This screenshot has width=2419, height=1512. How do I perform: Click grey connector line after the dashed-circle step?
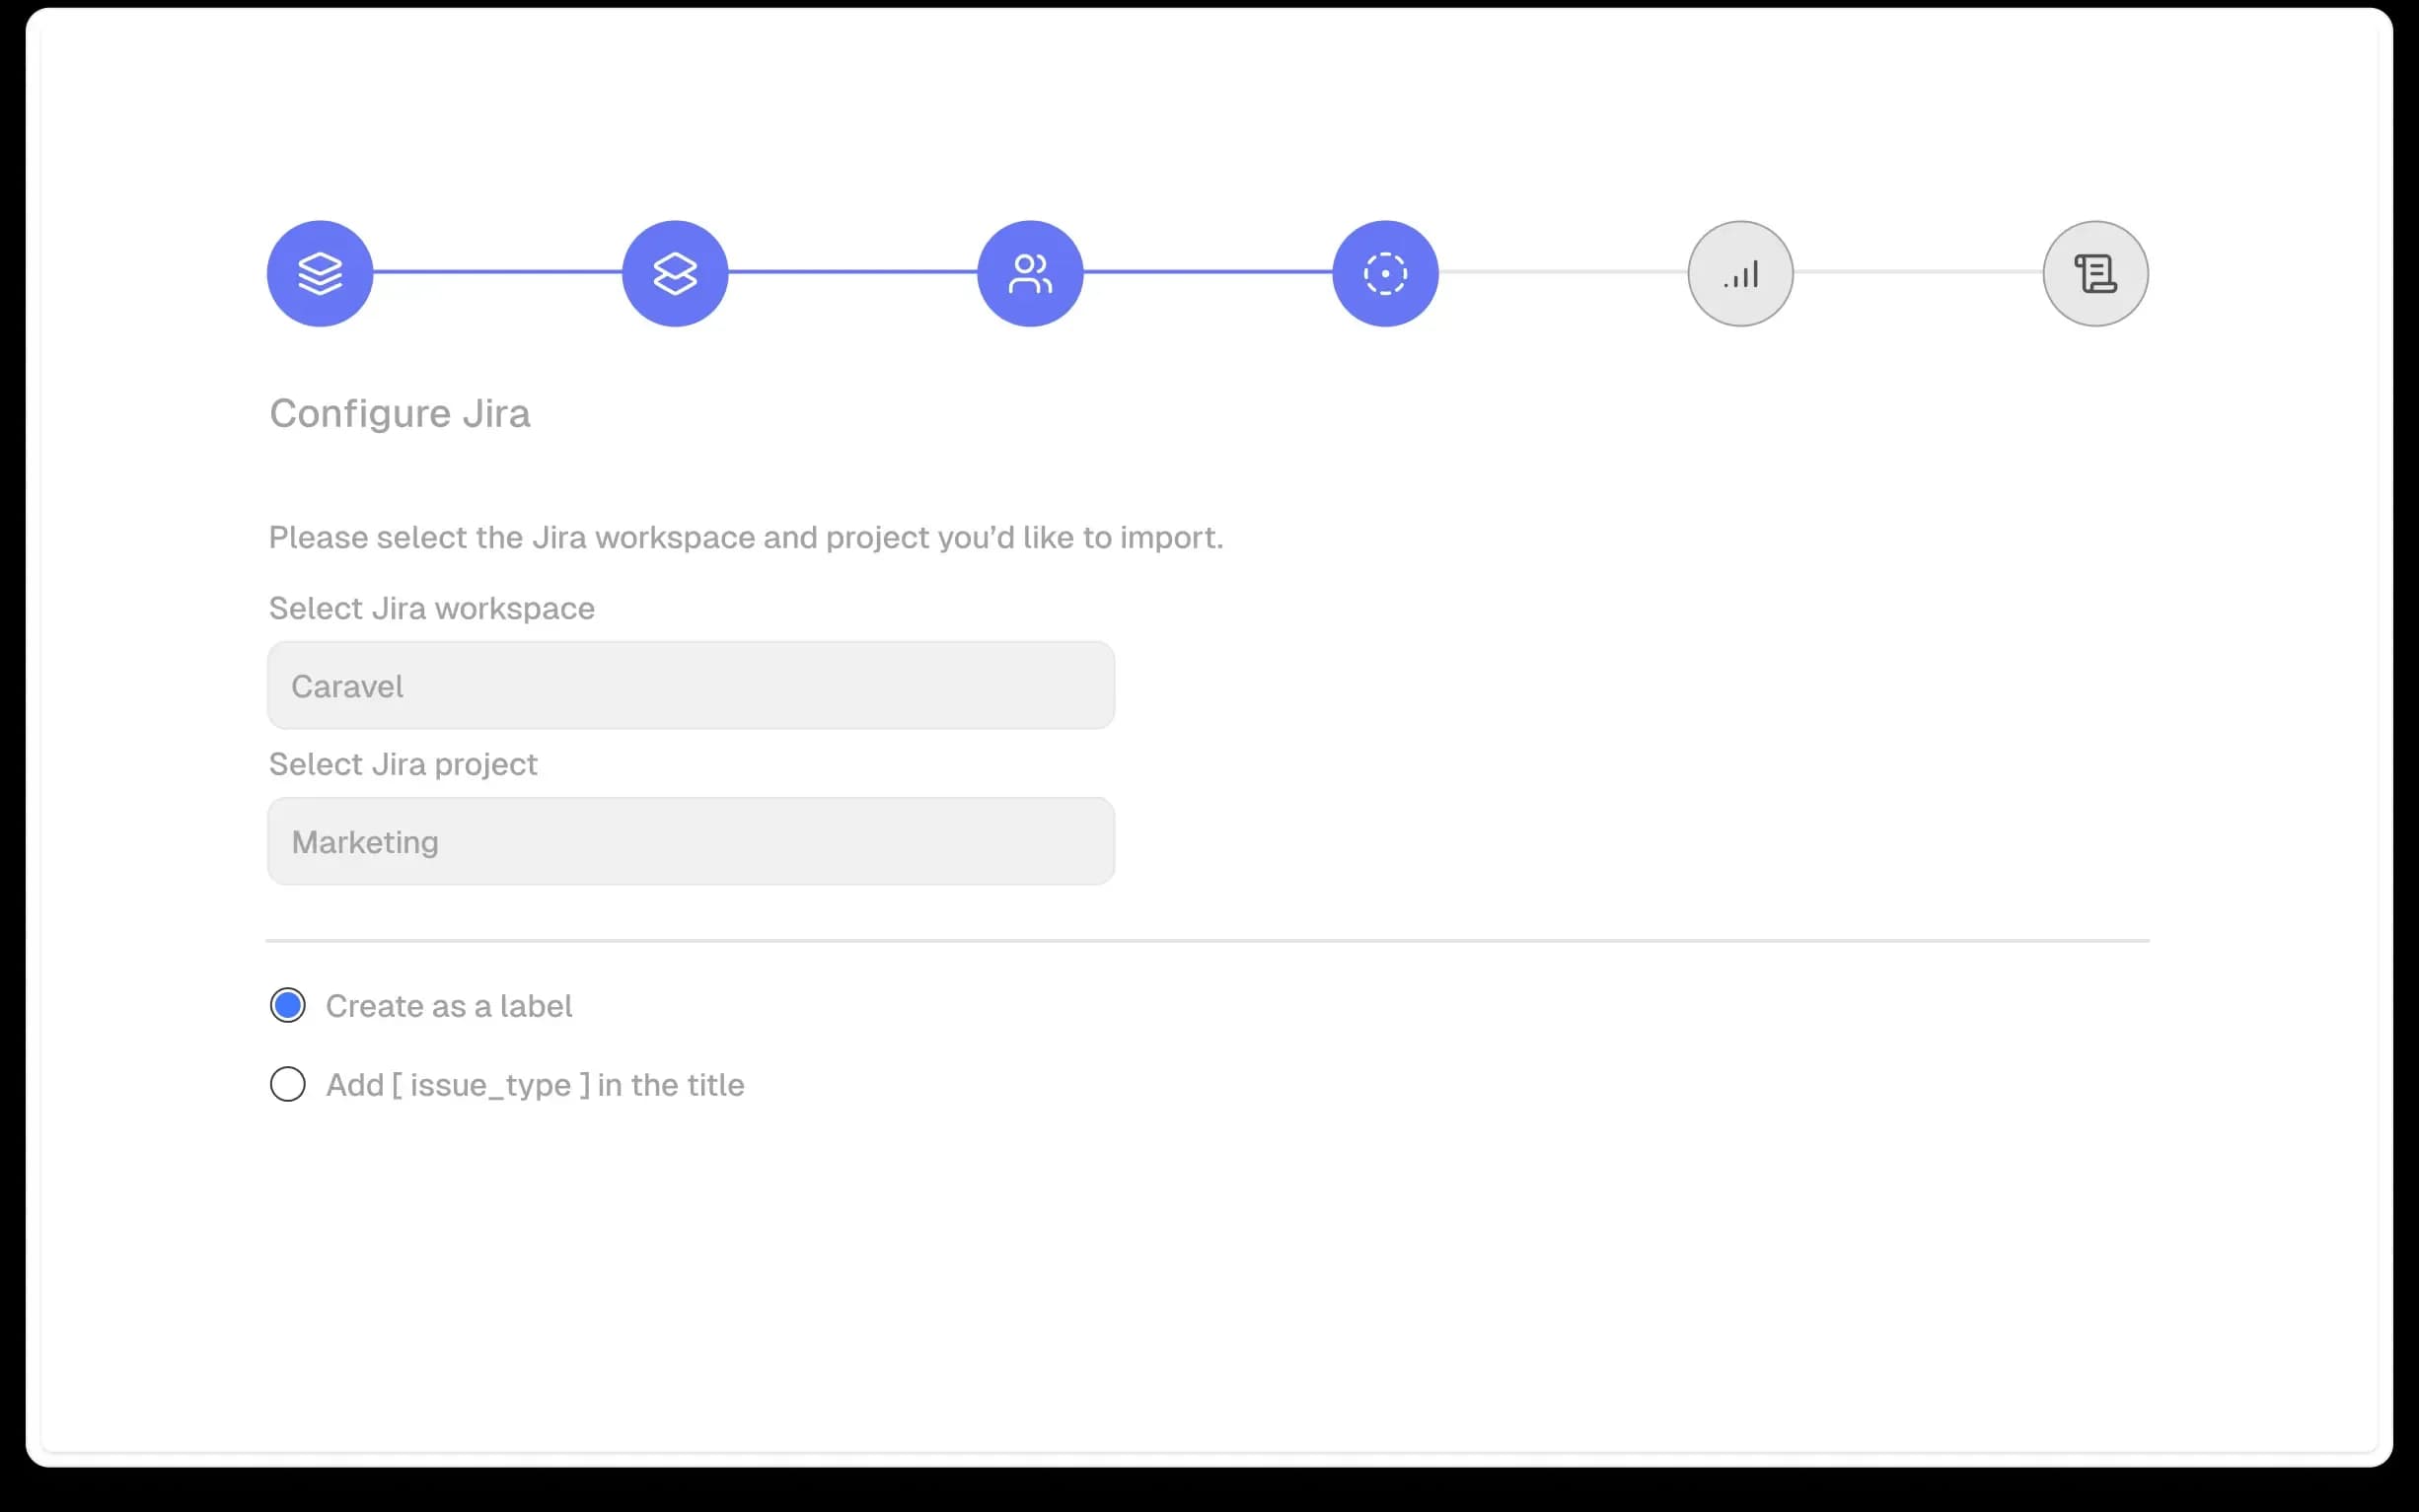1563,272
